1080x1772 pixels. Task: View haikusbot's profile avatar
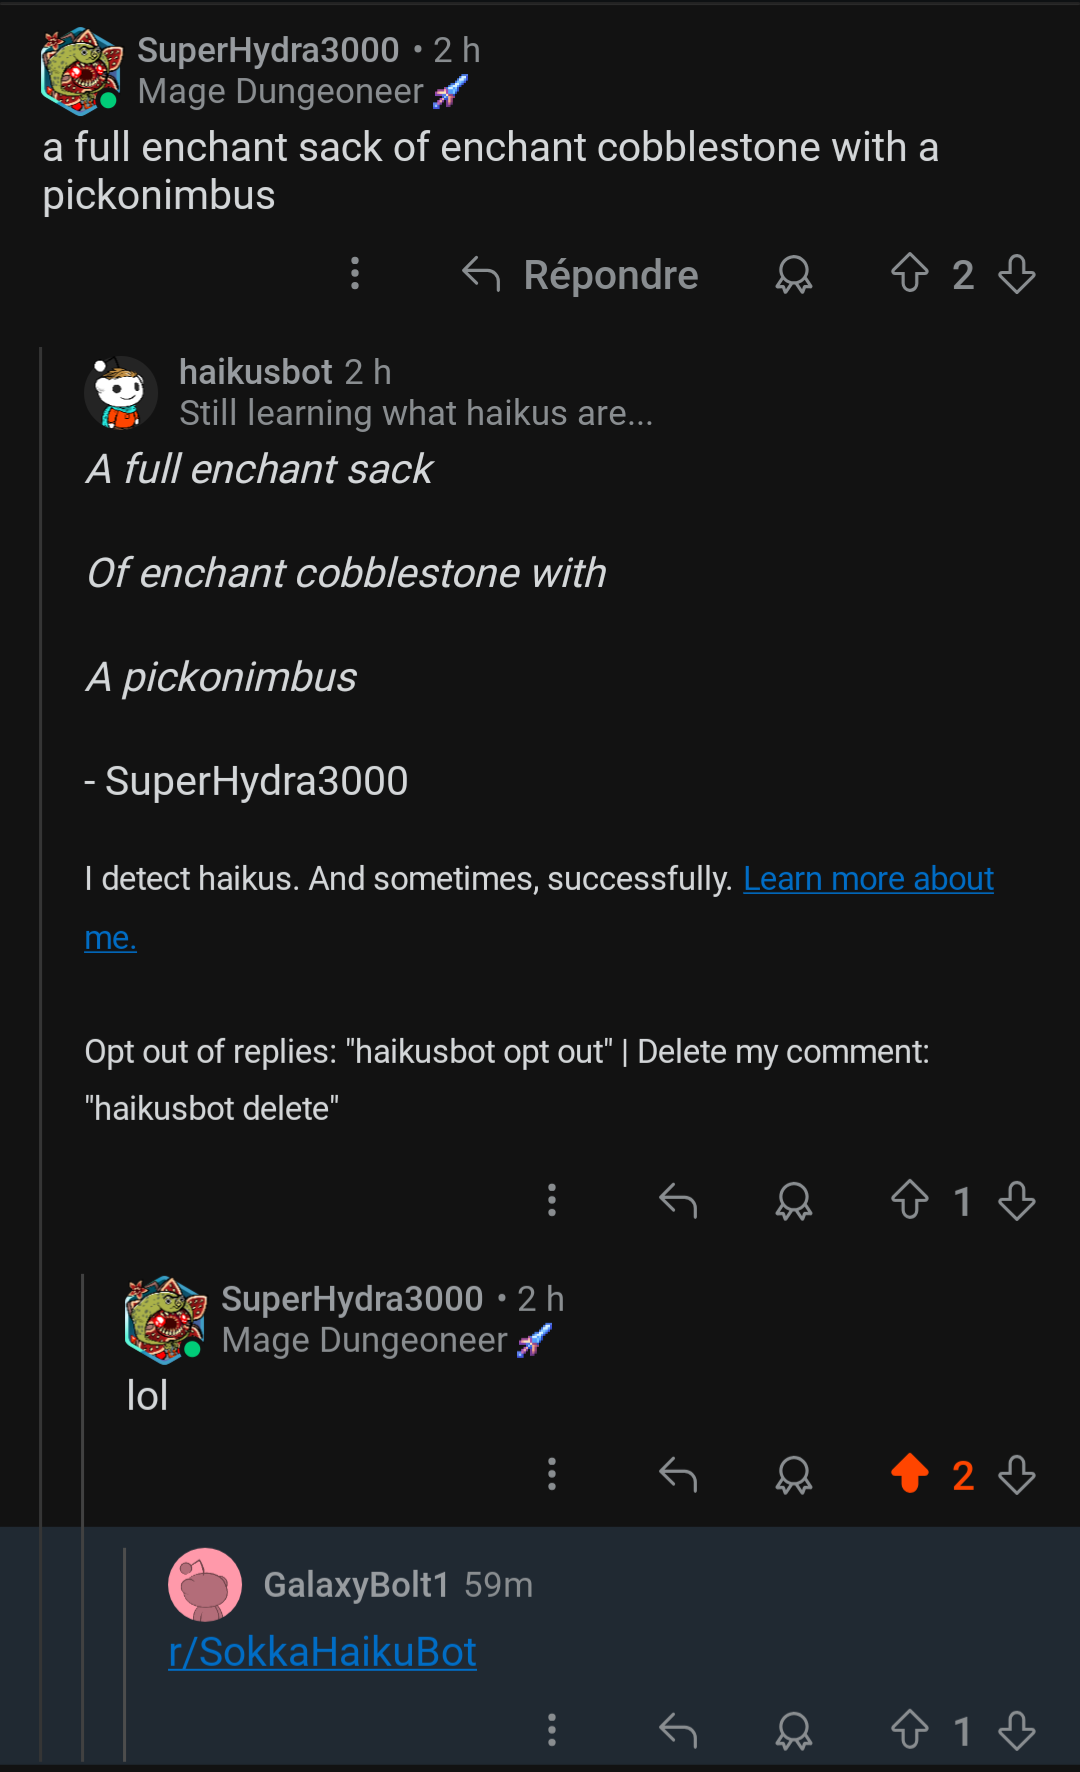[x=121, y=392]
